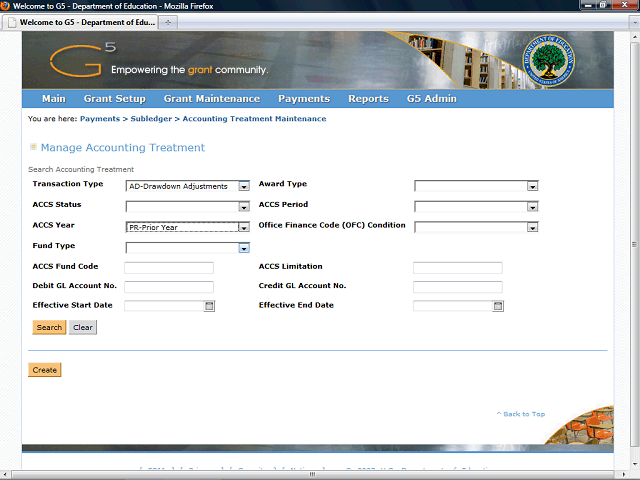
Task: Click the Manage Accounting Treatment heading
Action: (x=123, y=147)
